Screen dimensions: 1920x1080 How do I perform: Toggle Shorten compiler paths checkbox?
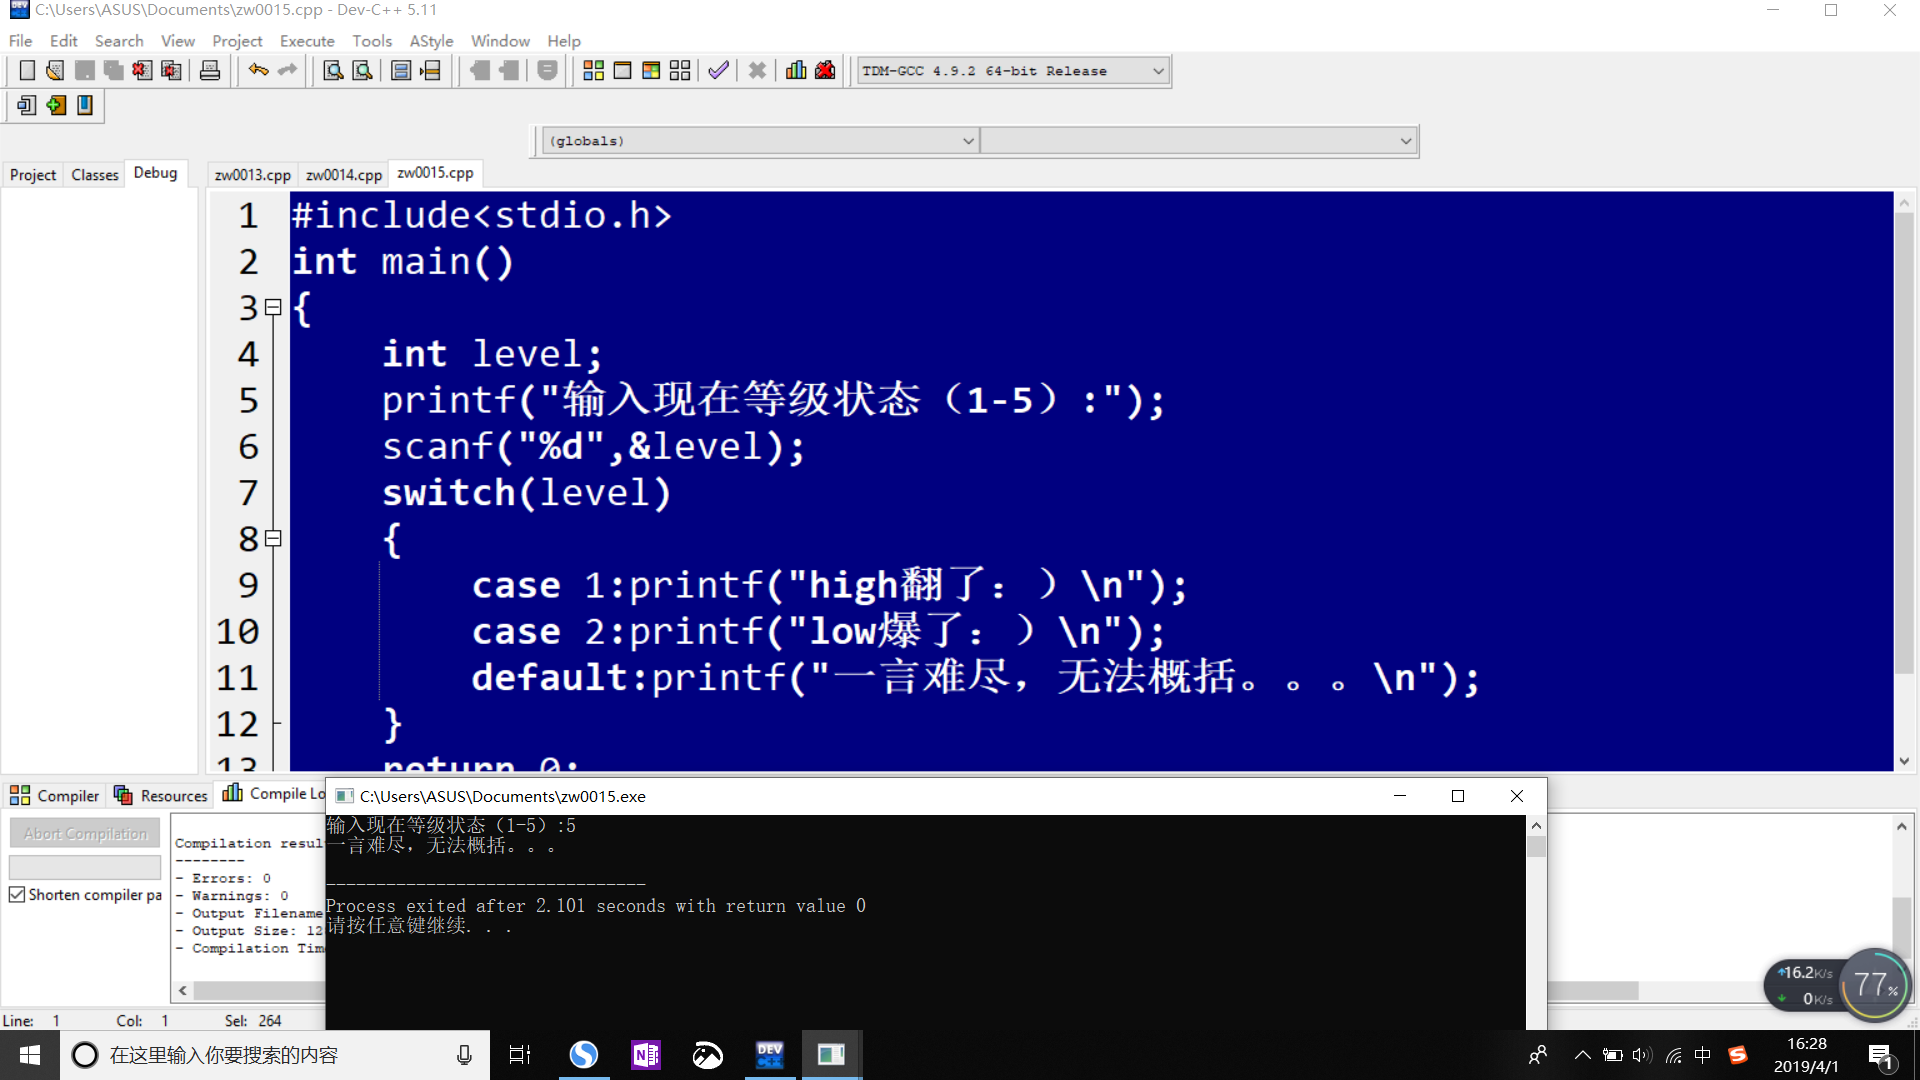17,895
